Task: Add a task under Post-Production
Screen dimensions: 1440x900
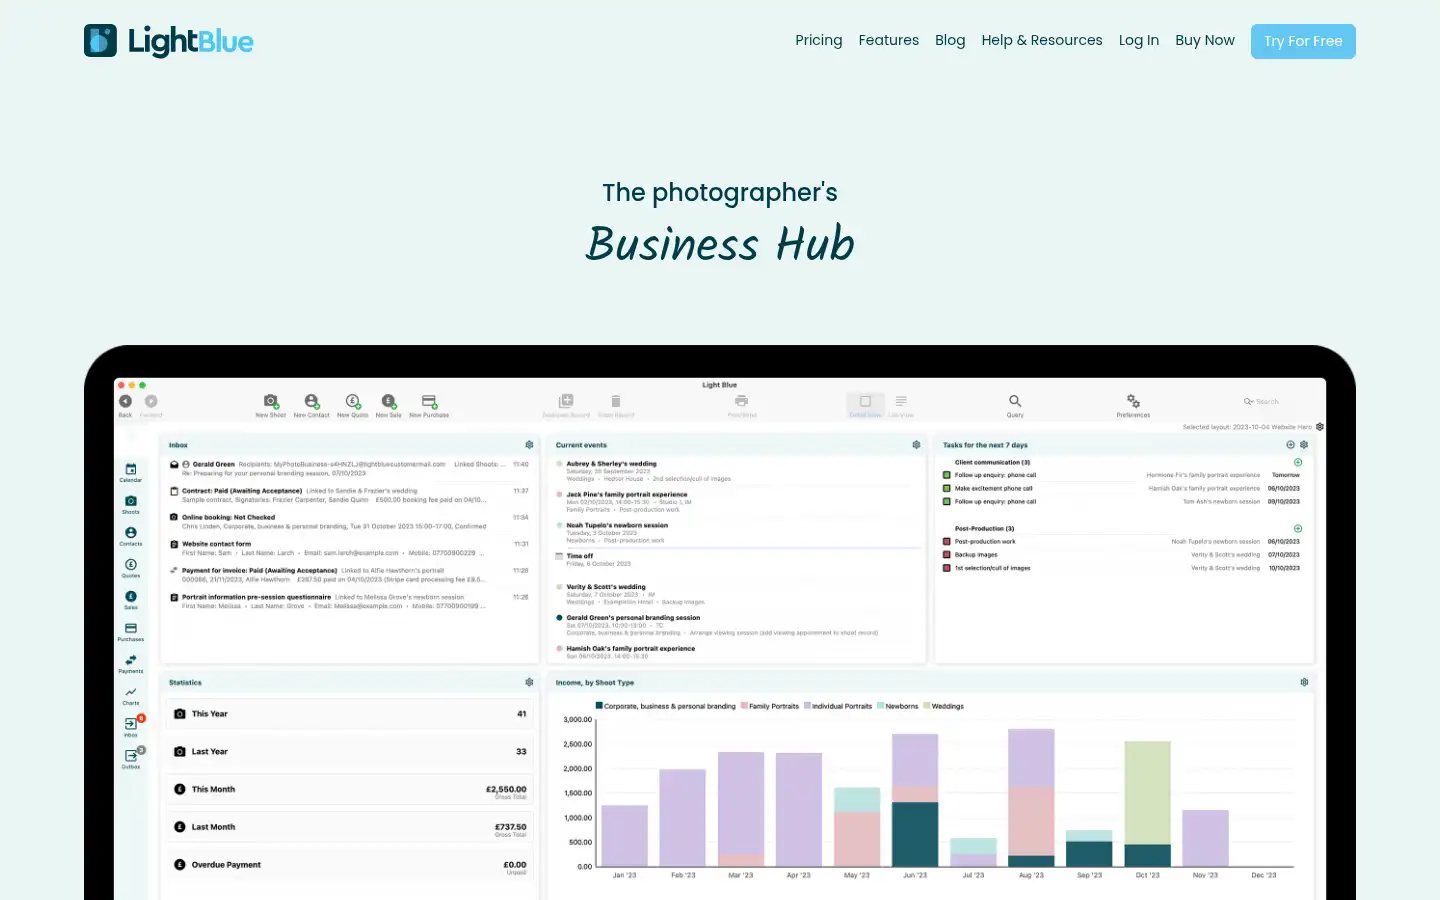Action: pos(1298,529)
